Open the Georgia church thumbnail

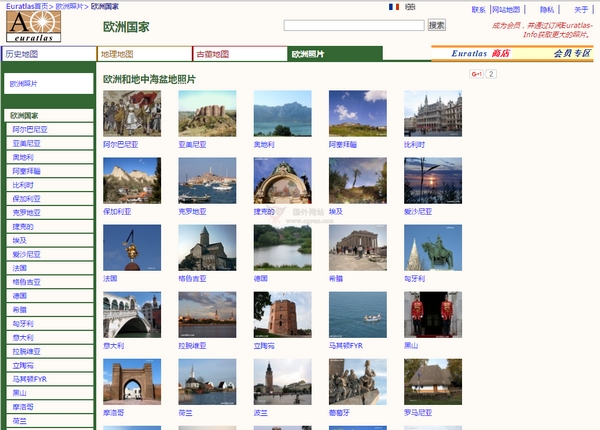pos(207,248)
